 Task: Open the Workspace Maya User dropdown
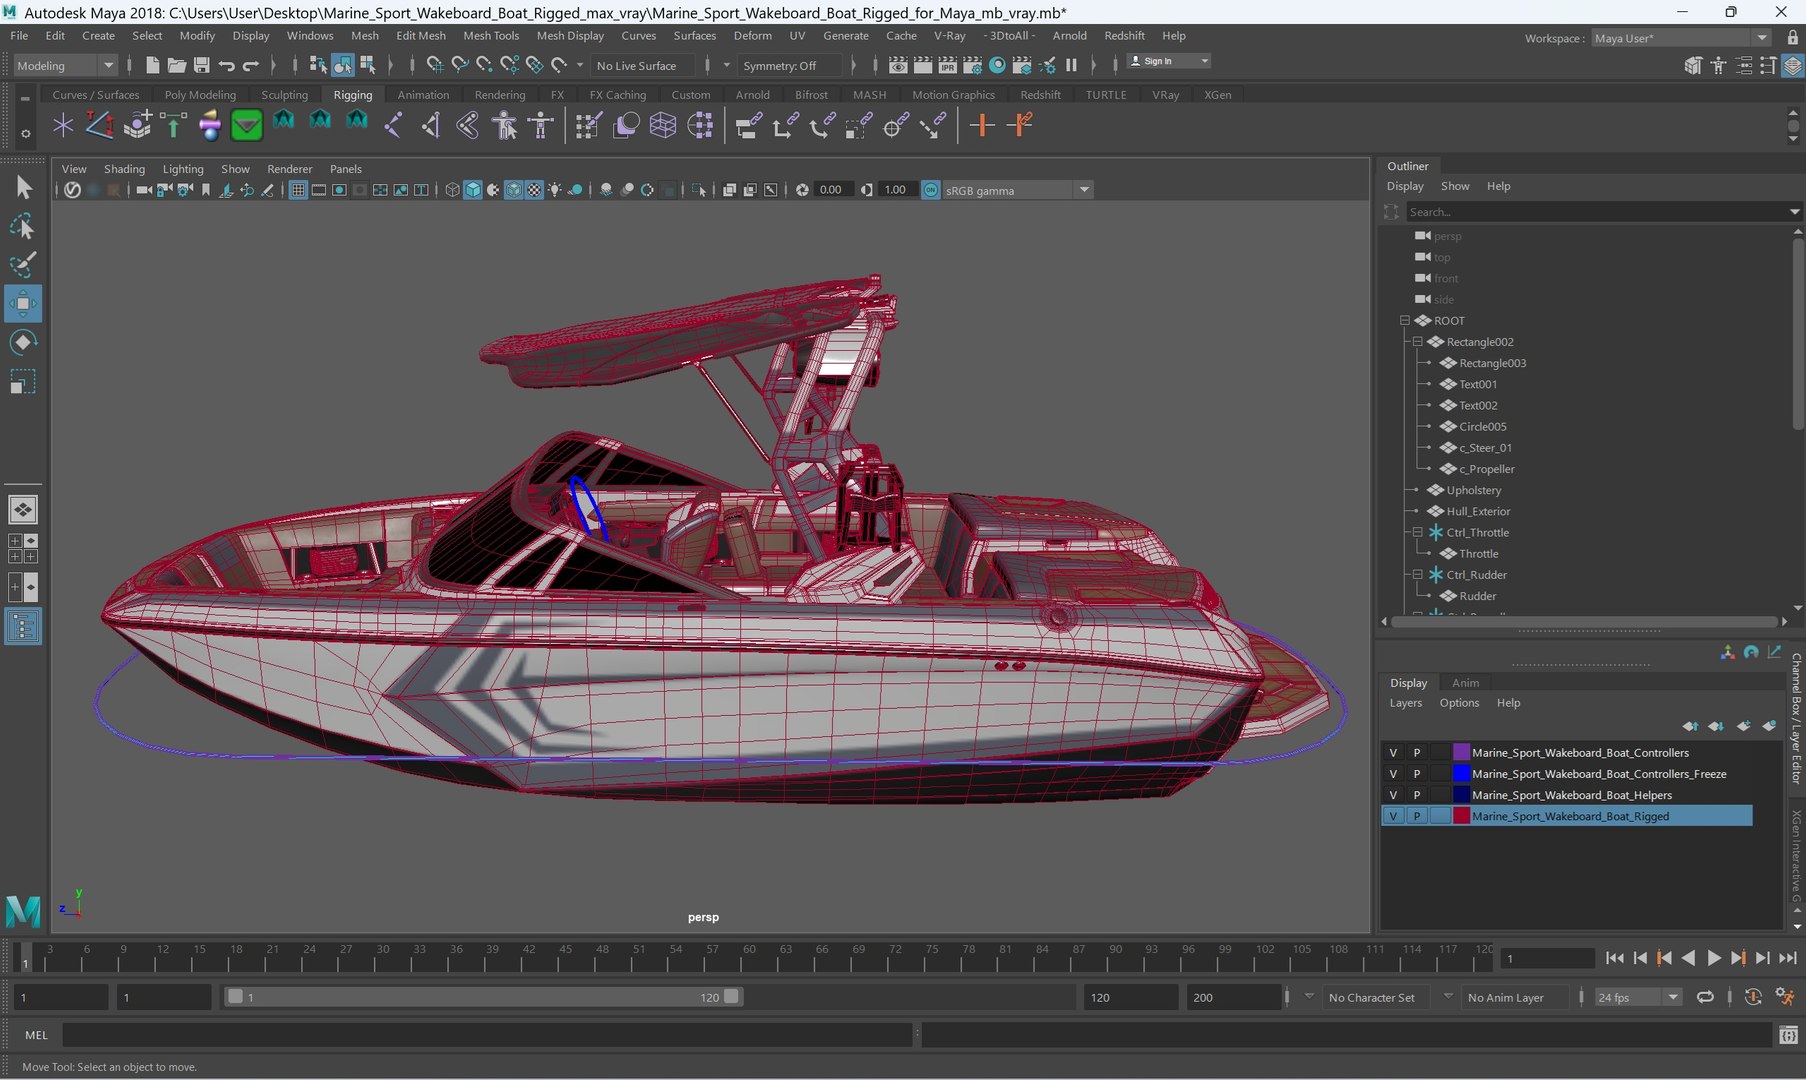tap(1681, 38)
